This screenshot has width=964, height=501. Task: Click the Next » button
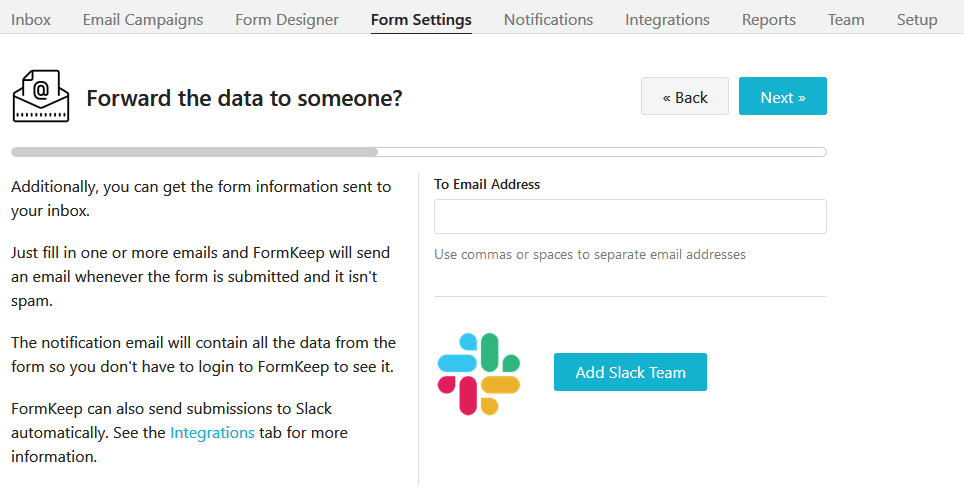coord(783,97)
